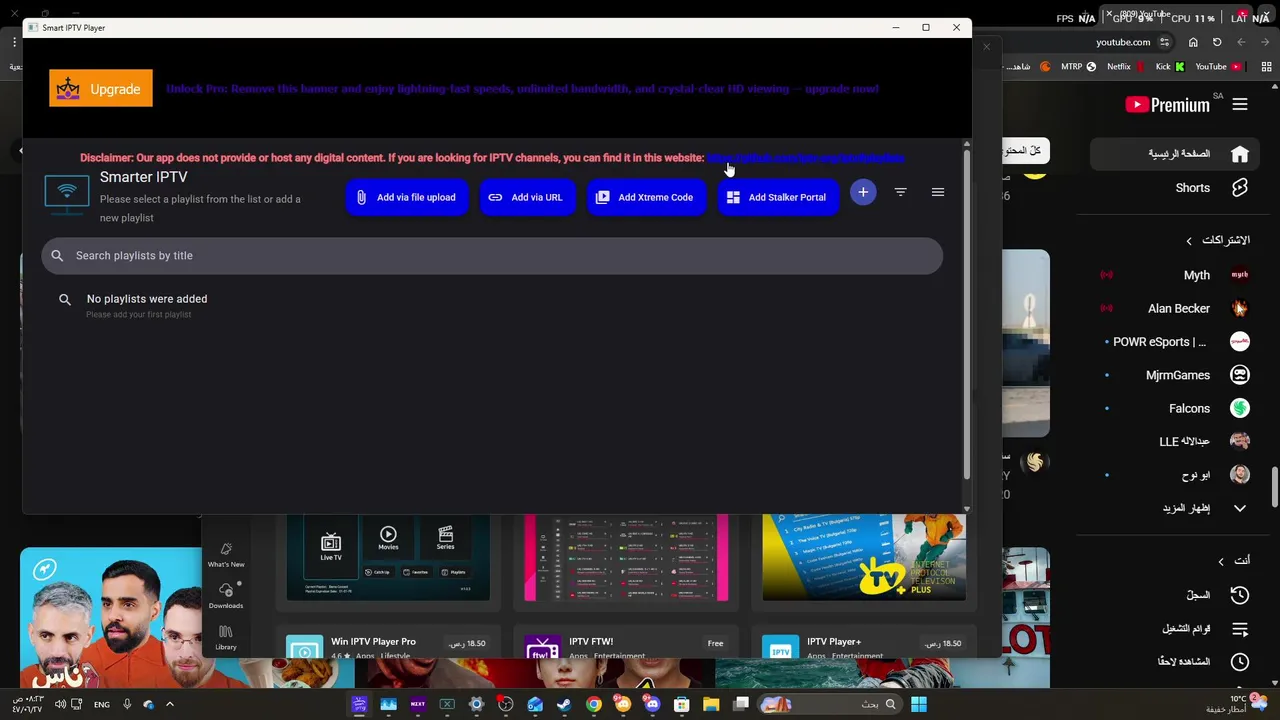Open the YouTube bookmark

tap(1217, 67)
